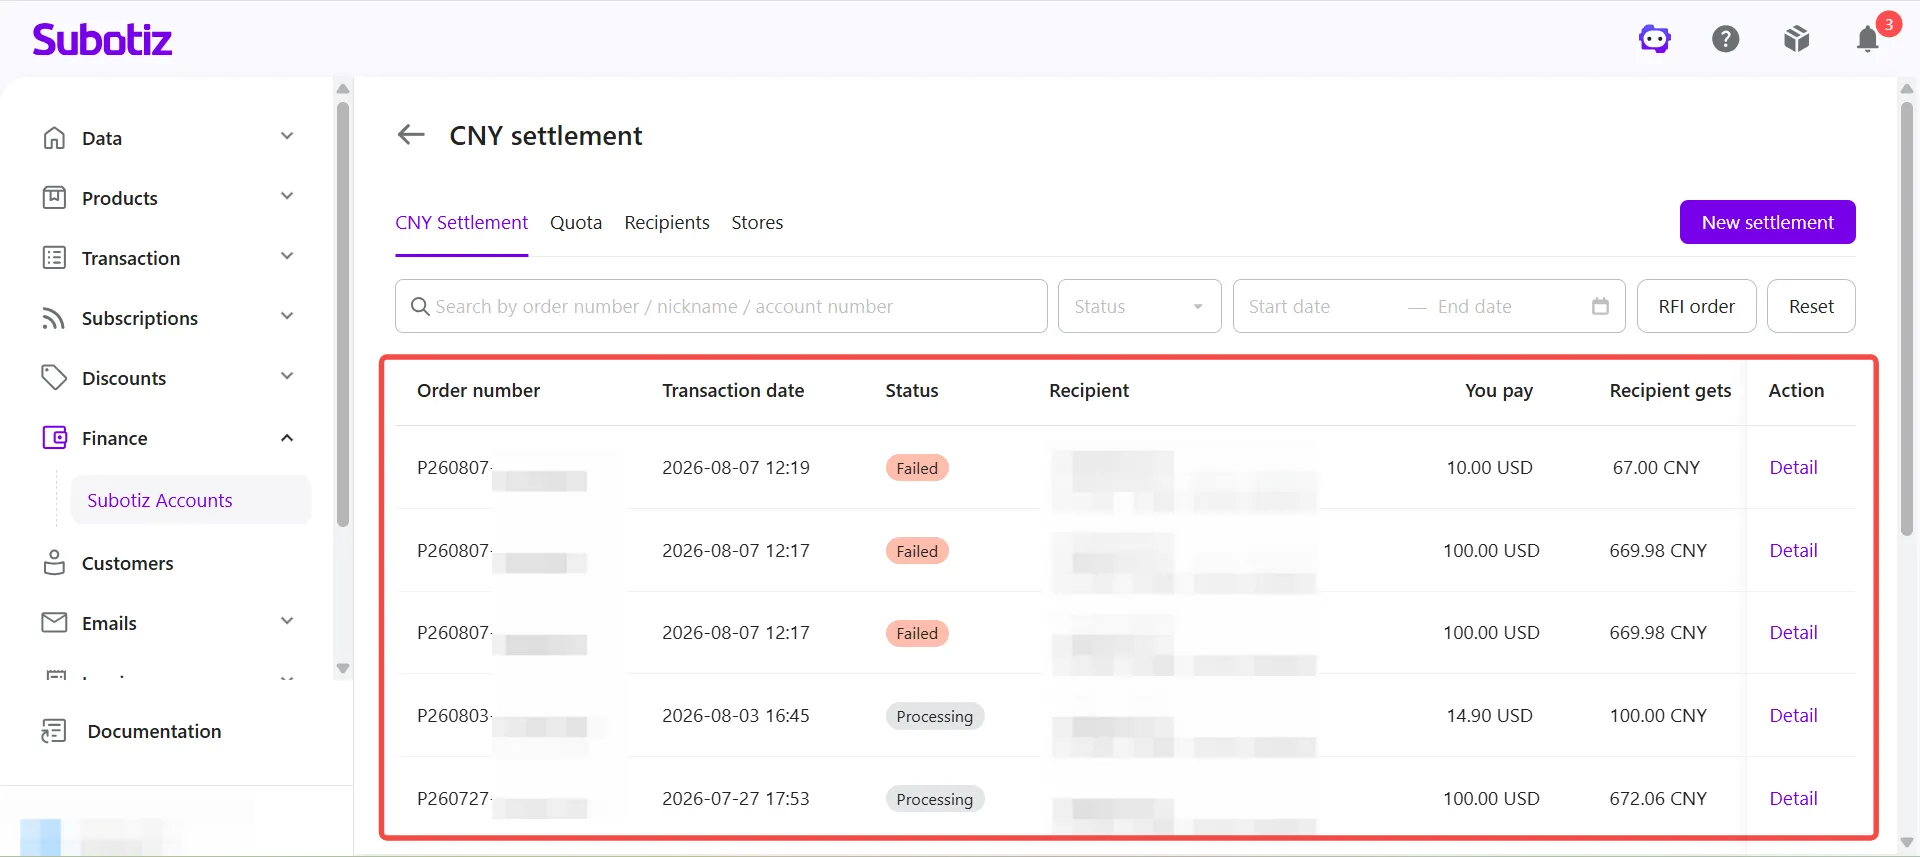The height and width of the screenshot is (857, 1920).
Task: Click the Failed status badge at 12:19
Action: 917,468
